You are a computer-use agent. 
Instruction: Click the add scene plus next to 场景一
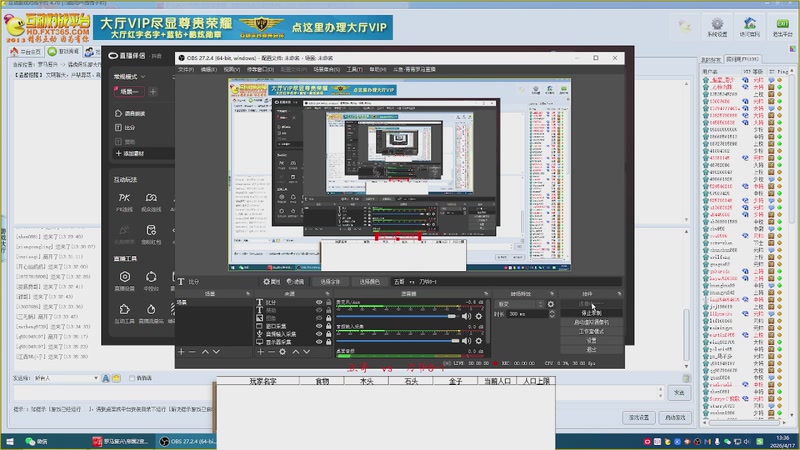[x=153, y=92]
